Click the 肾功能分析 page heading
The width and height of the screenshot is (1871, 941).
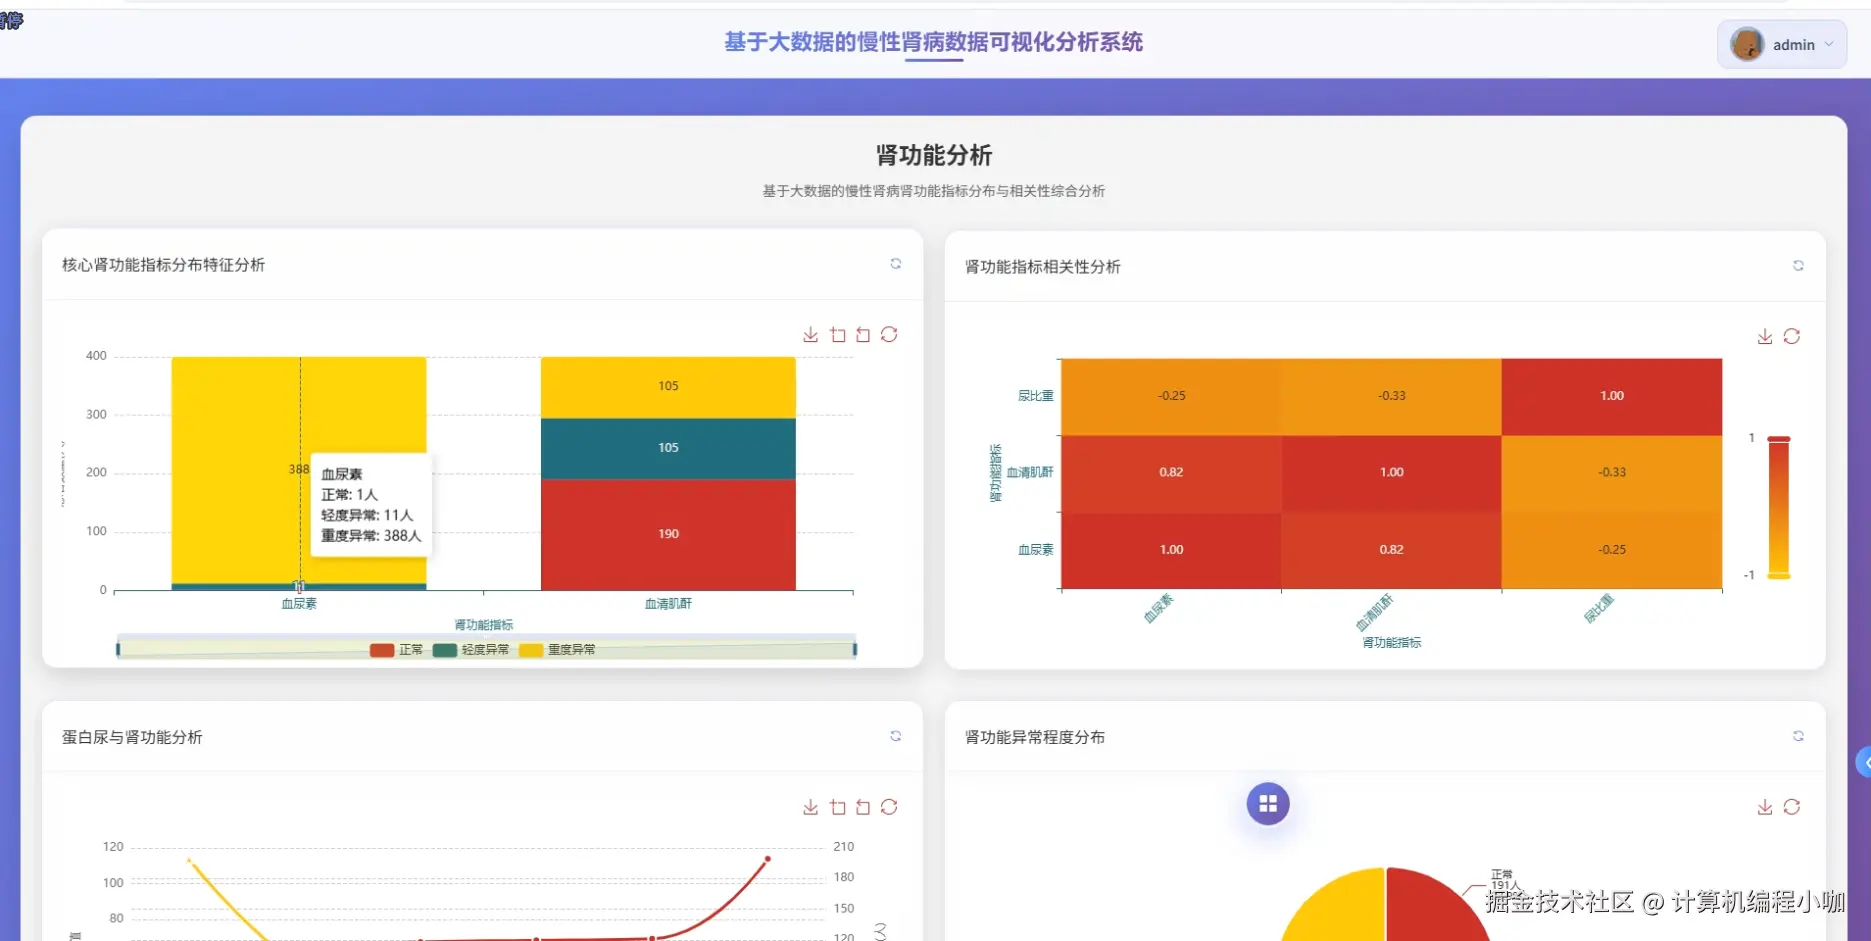[934, 155]
